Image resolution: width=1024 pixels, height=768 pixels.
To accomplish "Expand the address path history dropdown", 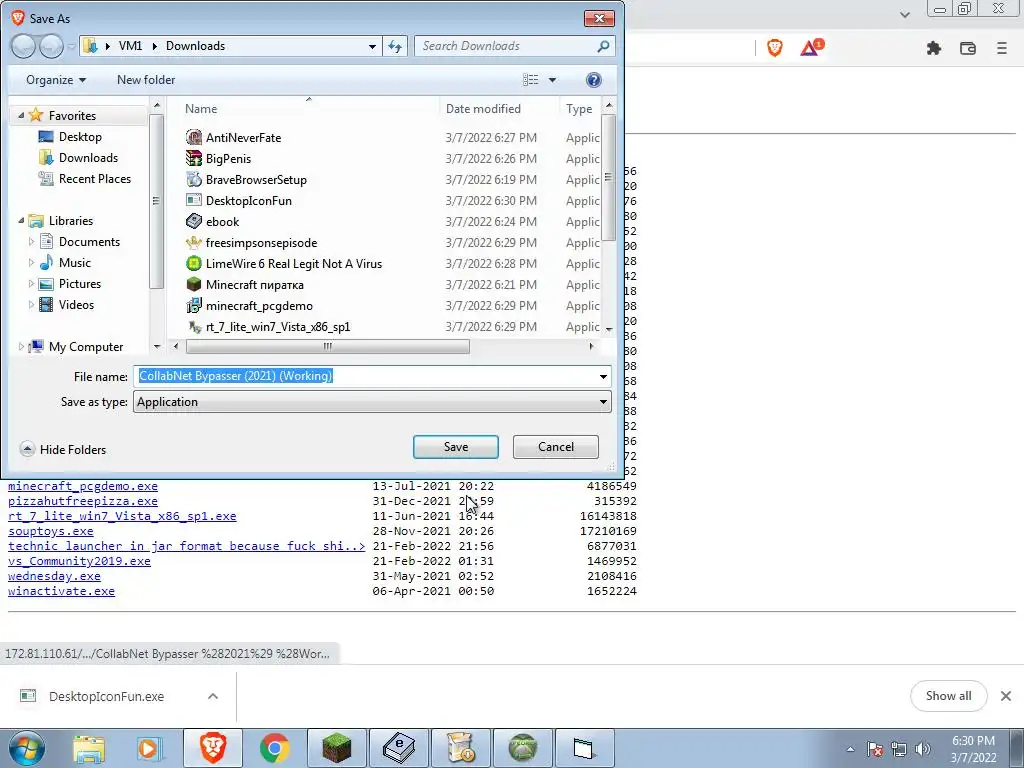I will pos(372,46).
